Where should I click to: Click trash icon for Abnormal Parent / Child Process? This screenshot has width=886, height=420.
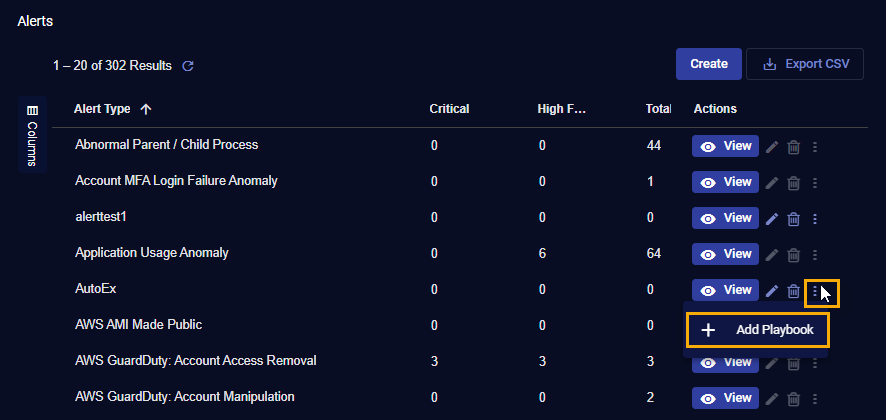(x=794, y=147)
